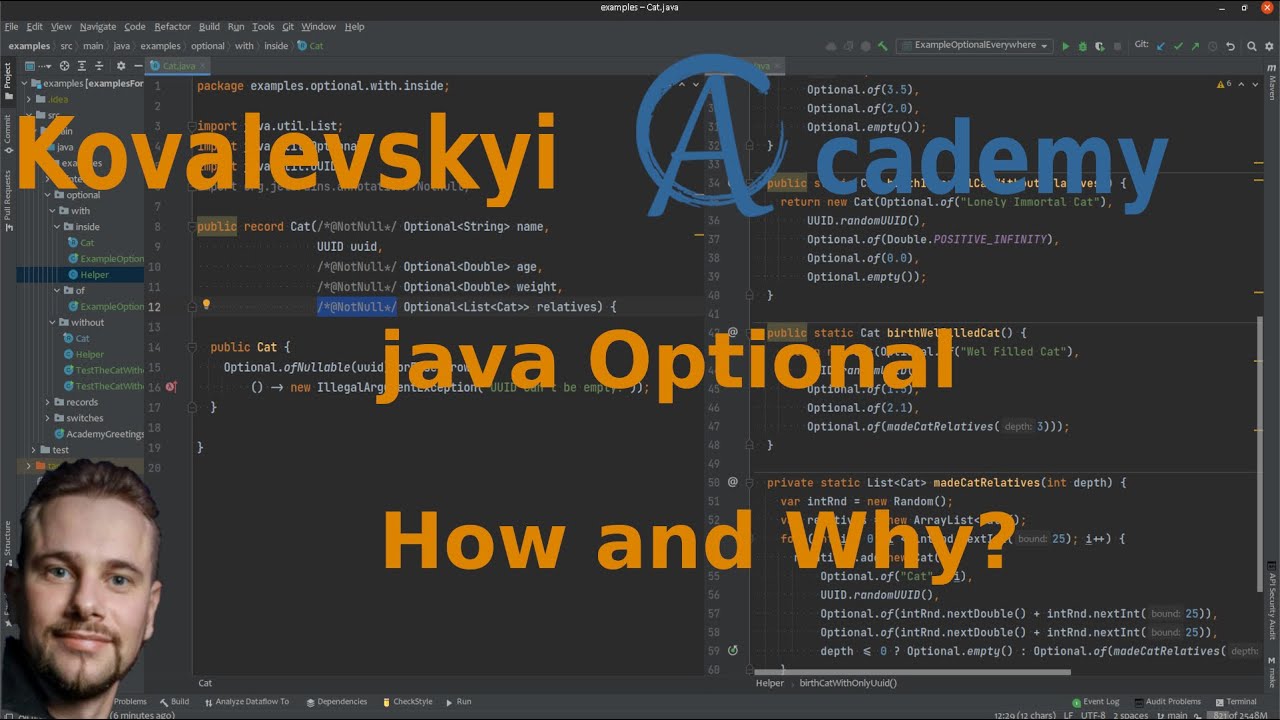Open Analyze Dataflow To tool window
This screenshot has width=1280, height=720.
pyautogui.click(x=246, y=702)
